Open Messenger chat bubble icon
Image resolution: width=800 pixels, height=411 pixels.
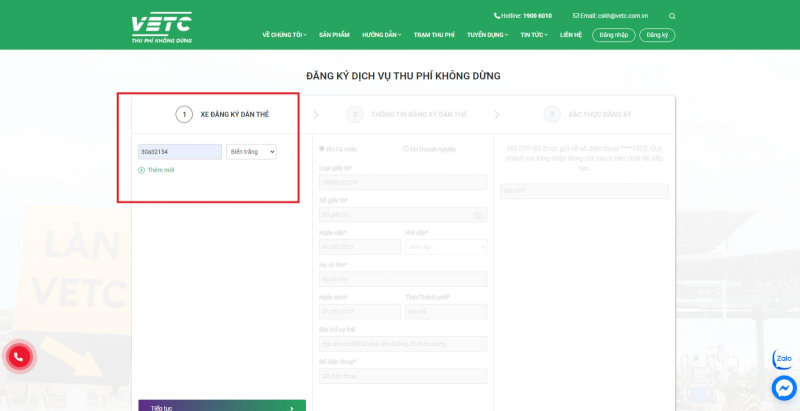tap(784, 388)
